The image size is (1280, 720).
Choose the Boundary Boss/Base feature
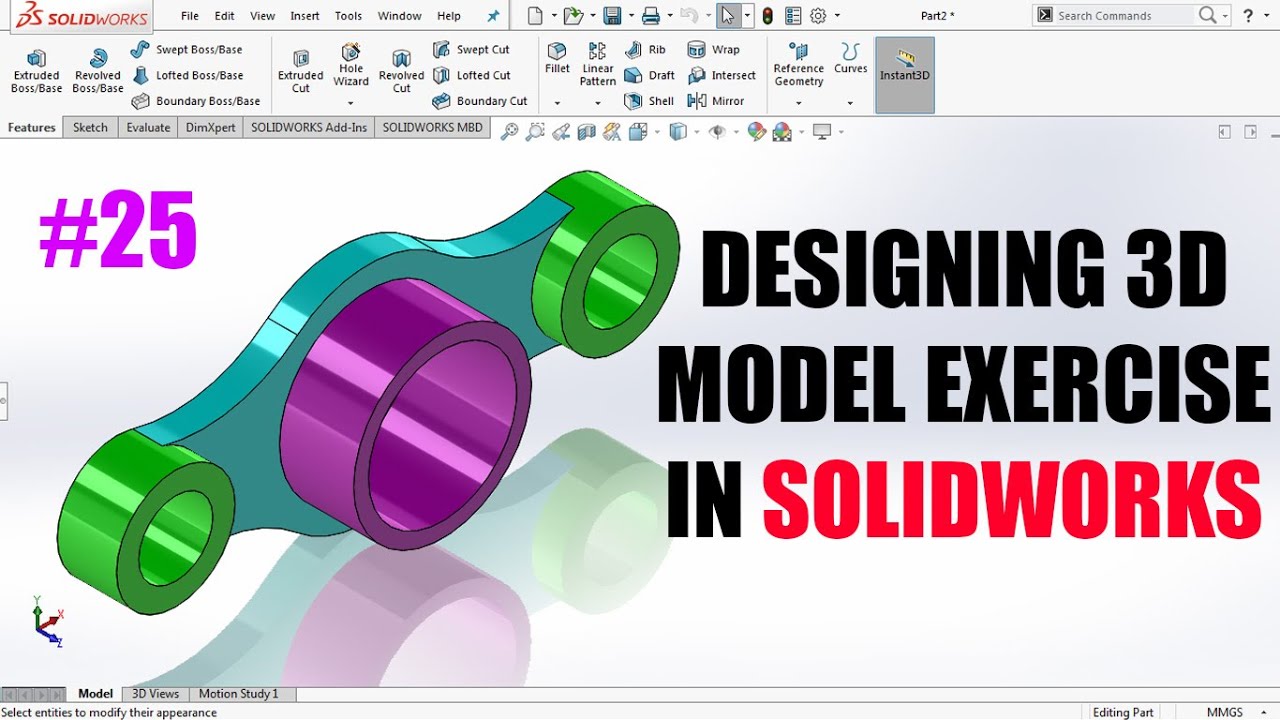point(196,101)
